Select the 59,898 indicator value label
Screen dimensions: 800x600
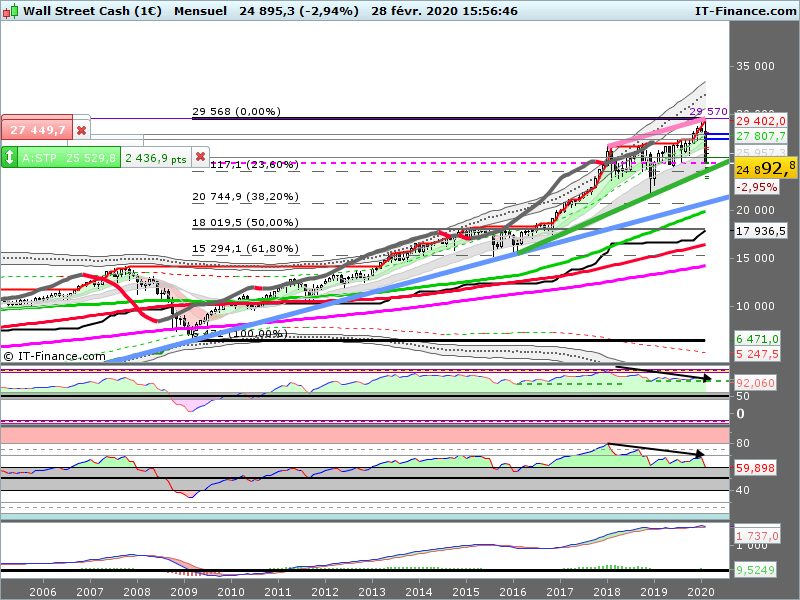(x=757, y=467)
